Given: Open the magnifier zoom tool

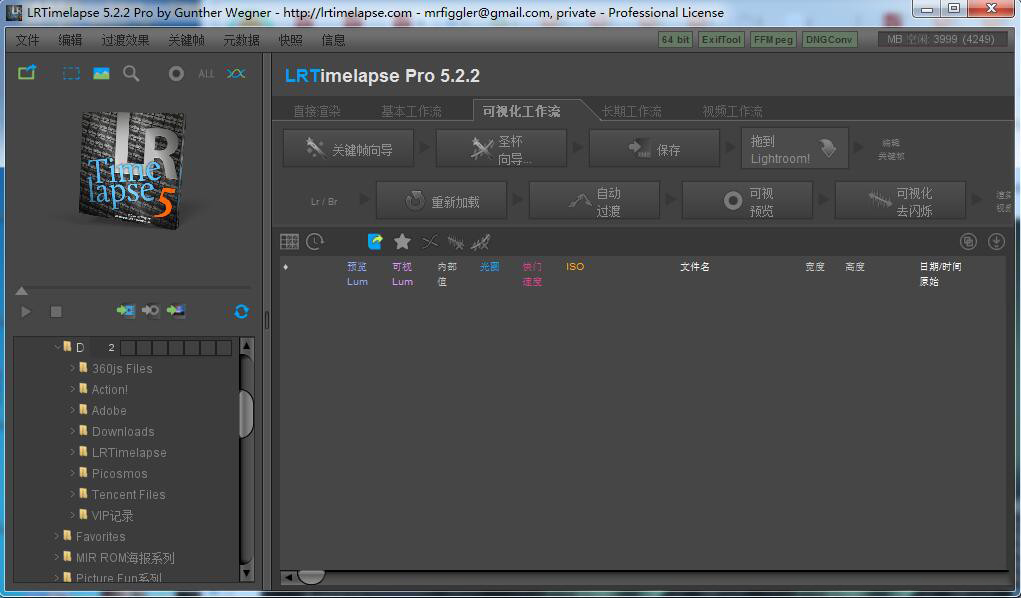Looking at the screenshot, I should [131, 74].
